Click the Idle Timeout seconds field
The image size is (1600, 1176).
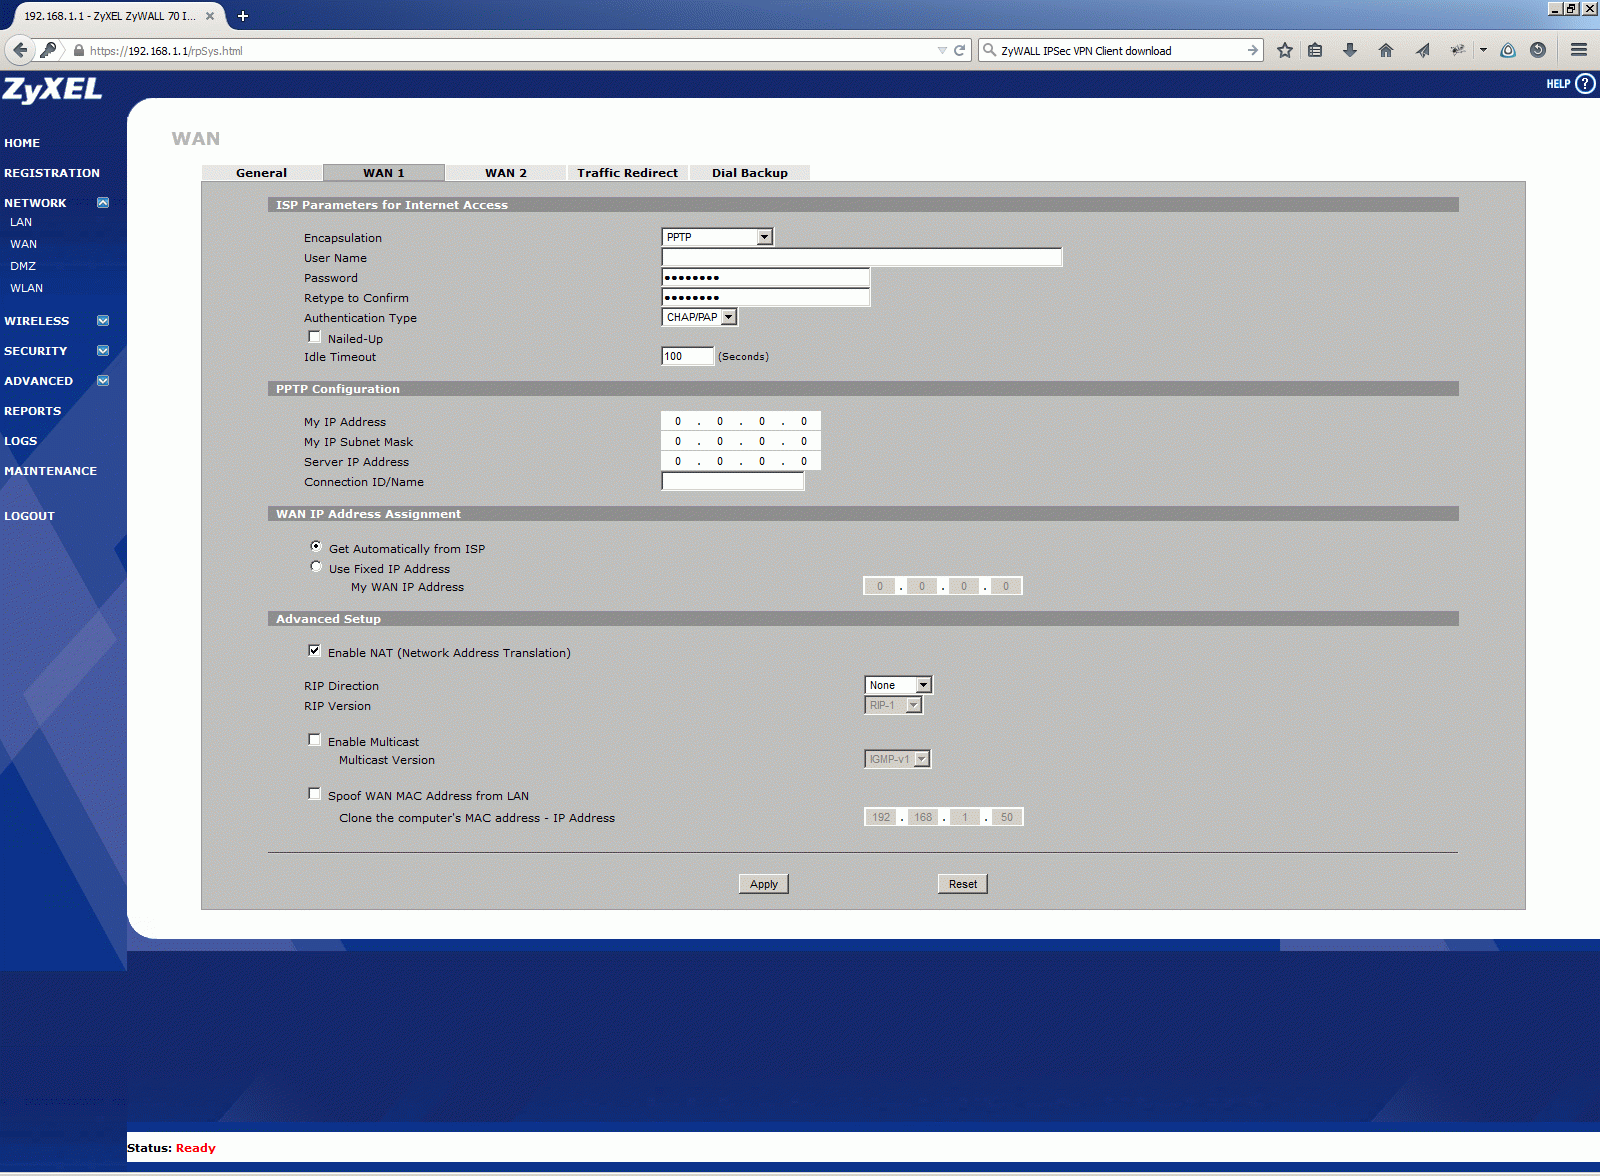click(x=688, y=356)
